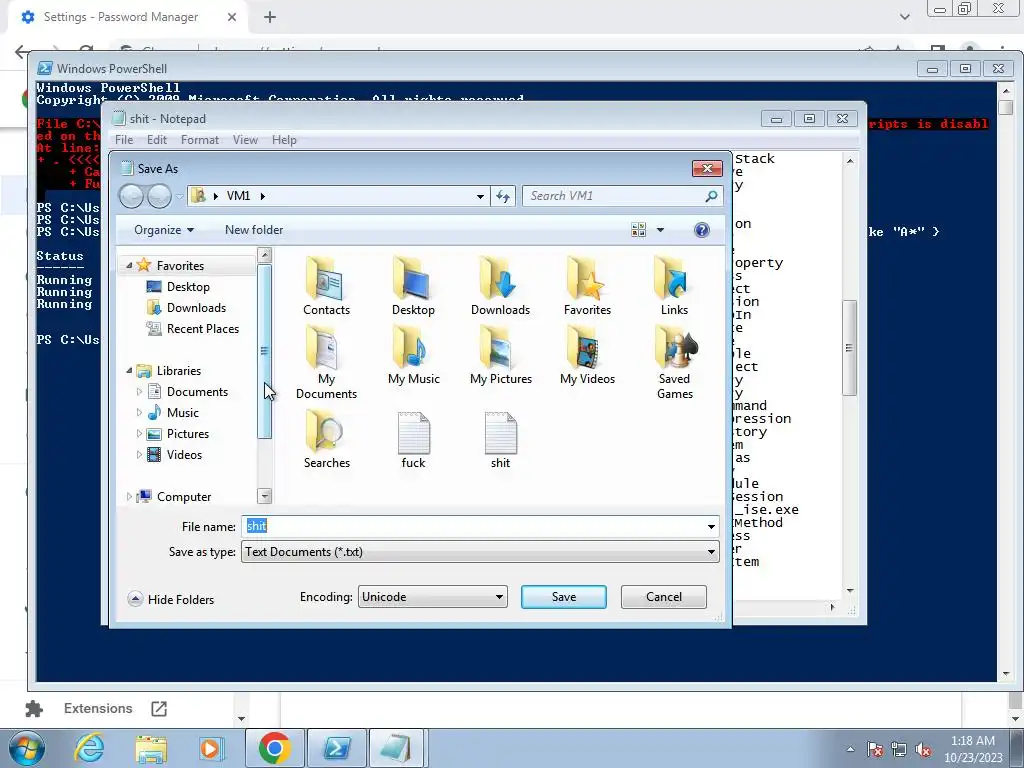
Task: Open the Start menu
Action: [26, 748]
